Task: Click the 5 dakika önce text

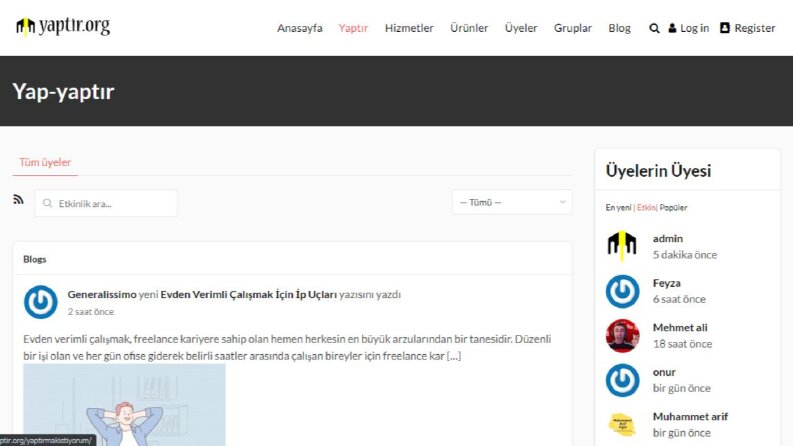Action: pos(685,254)
